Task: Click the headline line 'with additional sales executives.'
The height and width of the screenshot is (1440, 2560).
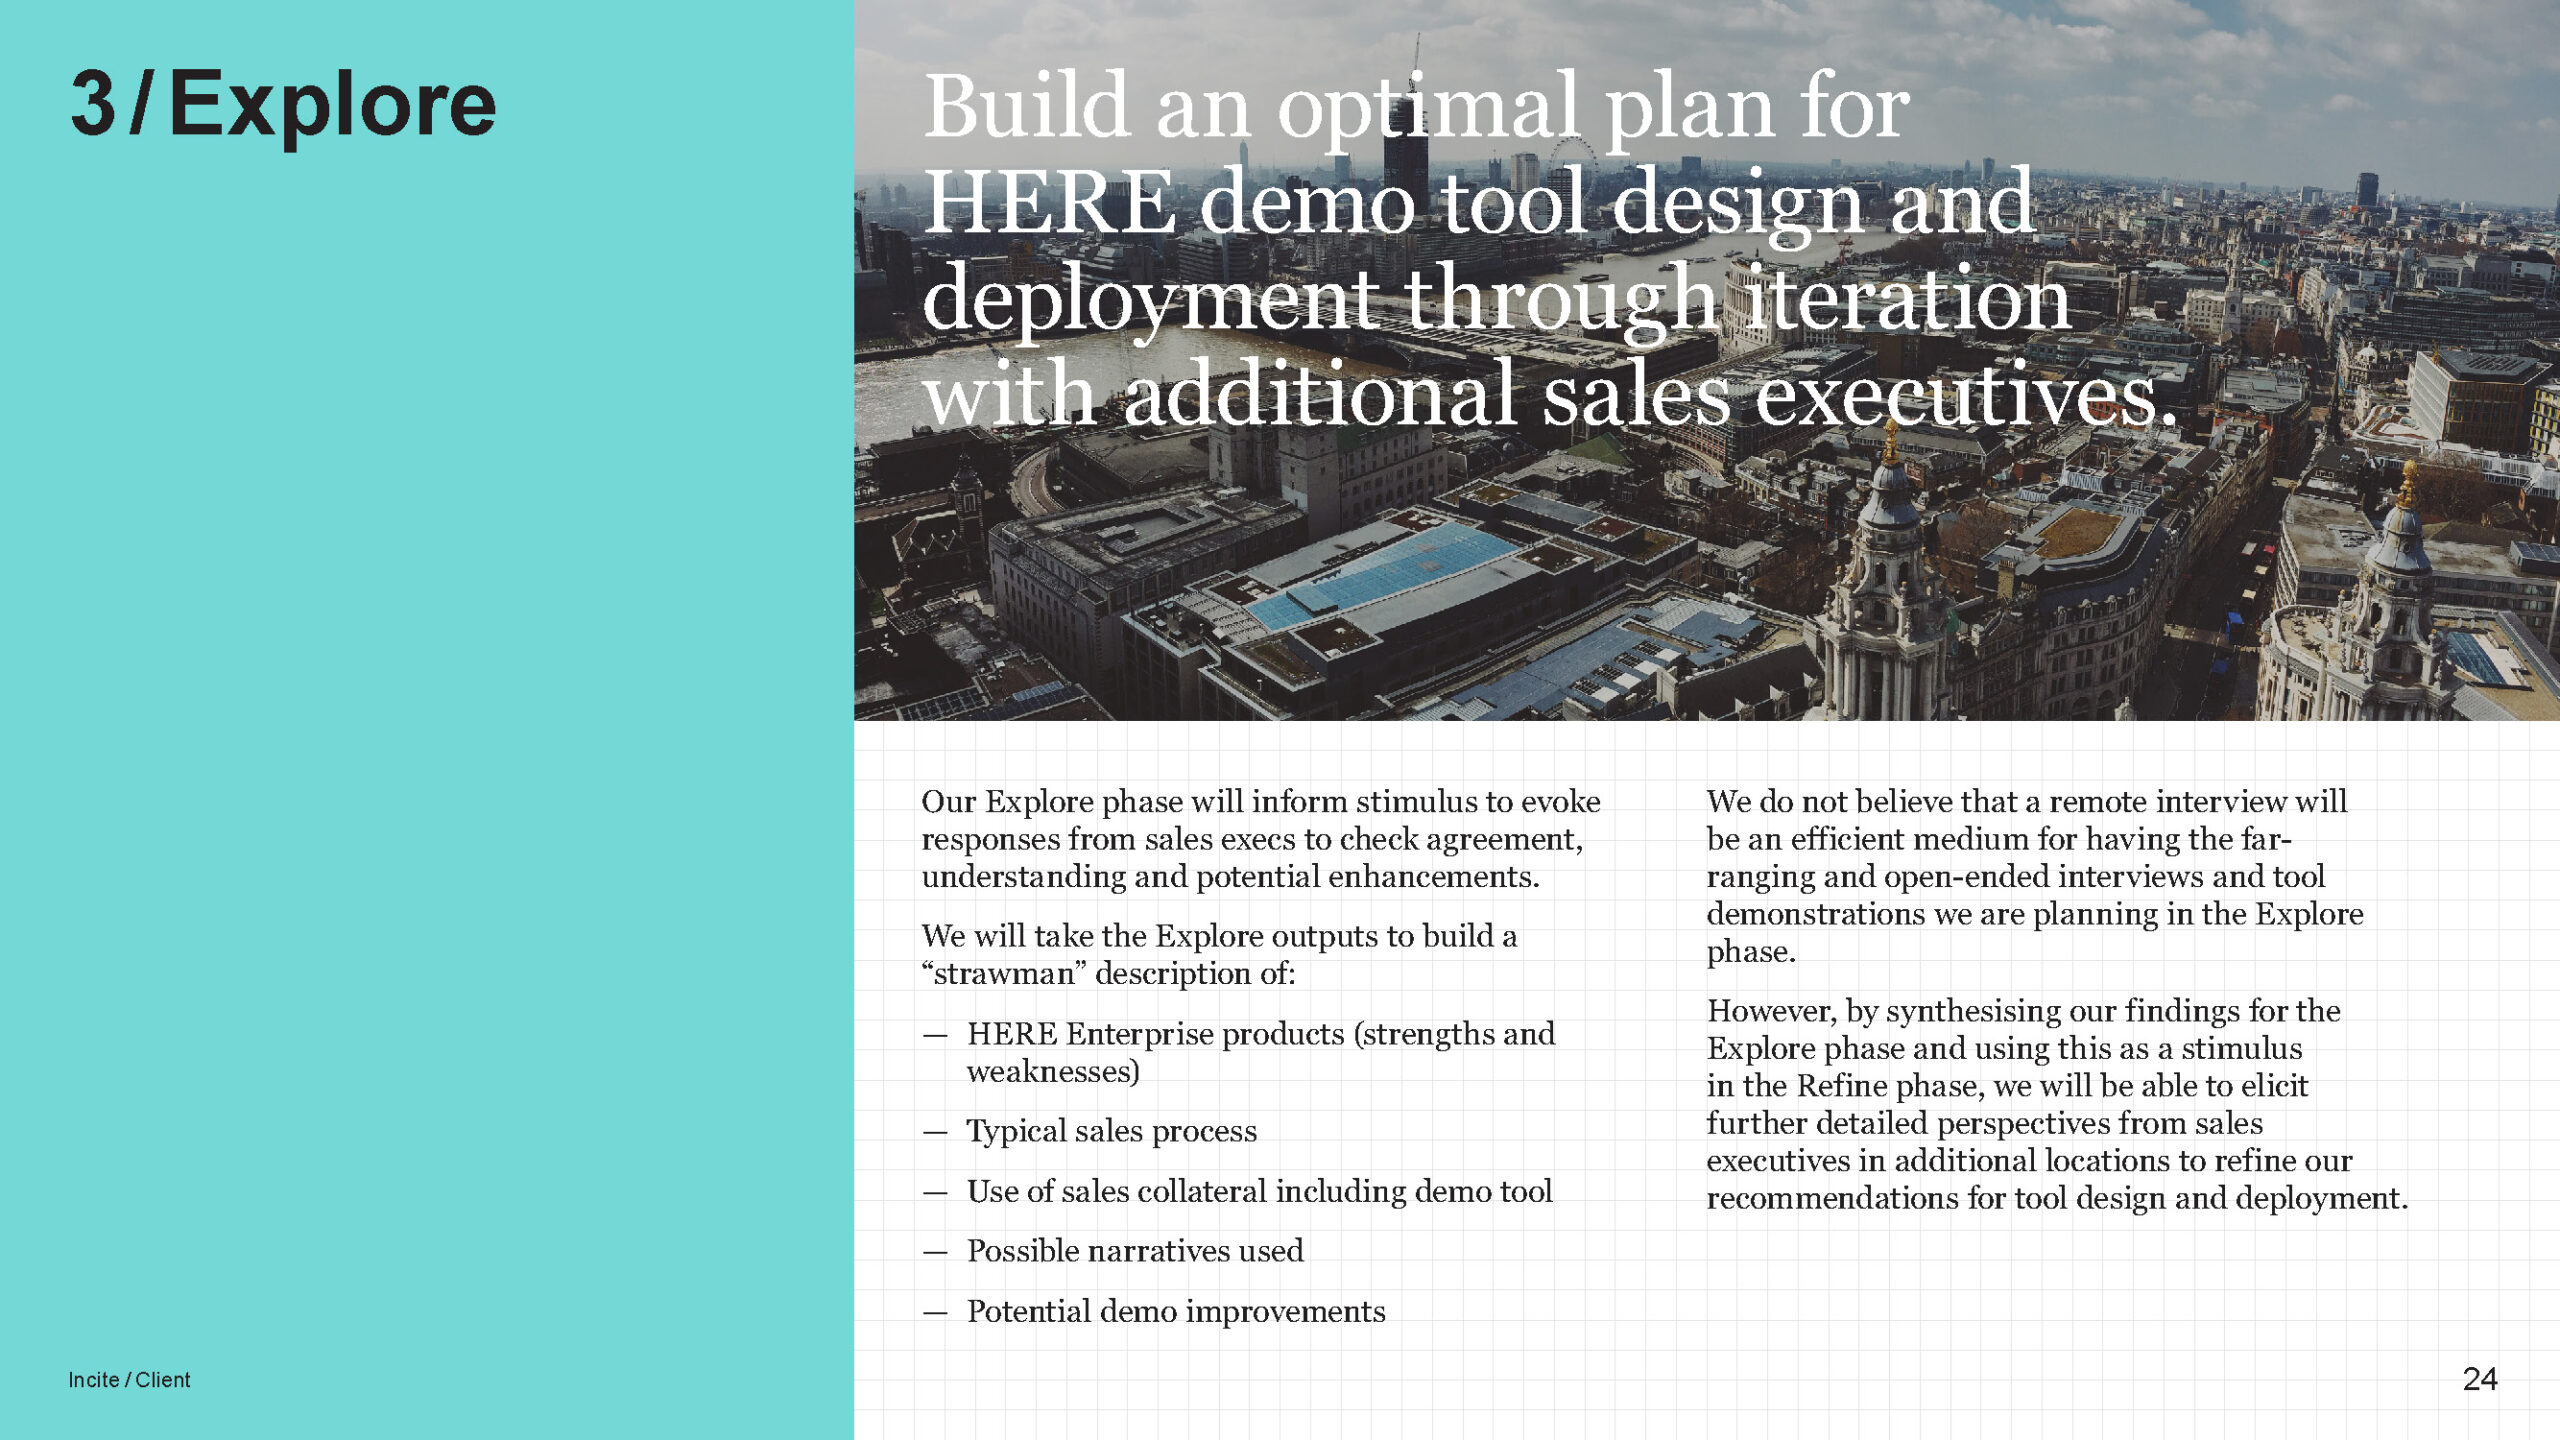Action: pos(1550,393)
